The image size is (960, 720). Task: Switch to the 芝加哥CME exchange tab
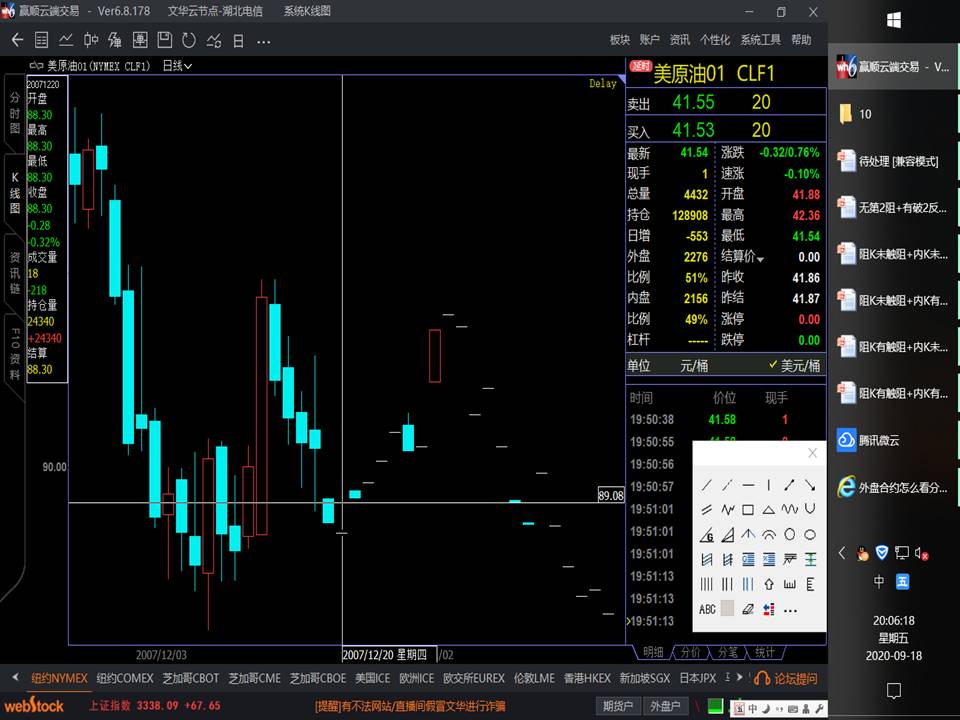pos(254,678)
